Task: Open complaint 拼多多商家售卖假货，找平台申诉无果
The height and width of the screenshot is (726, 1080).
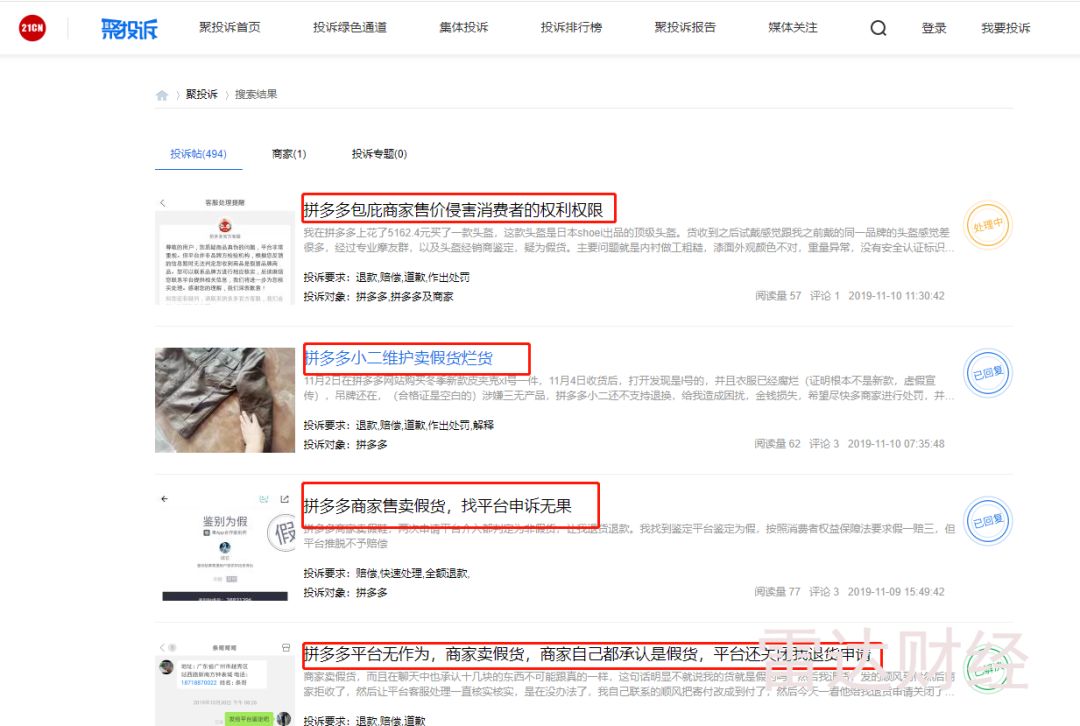Action: point(437,506)
